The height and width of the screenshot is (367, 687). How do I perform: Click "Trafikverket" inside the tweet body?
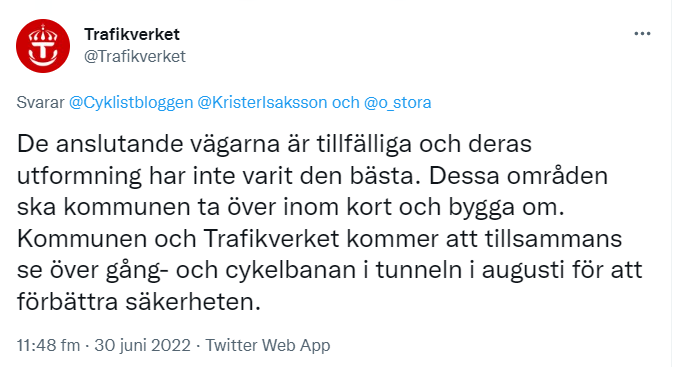point(271,239)
